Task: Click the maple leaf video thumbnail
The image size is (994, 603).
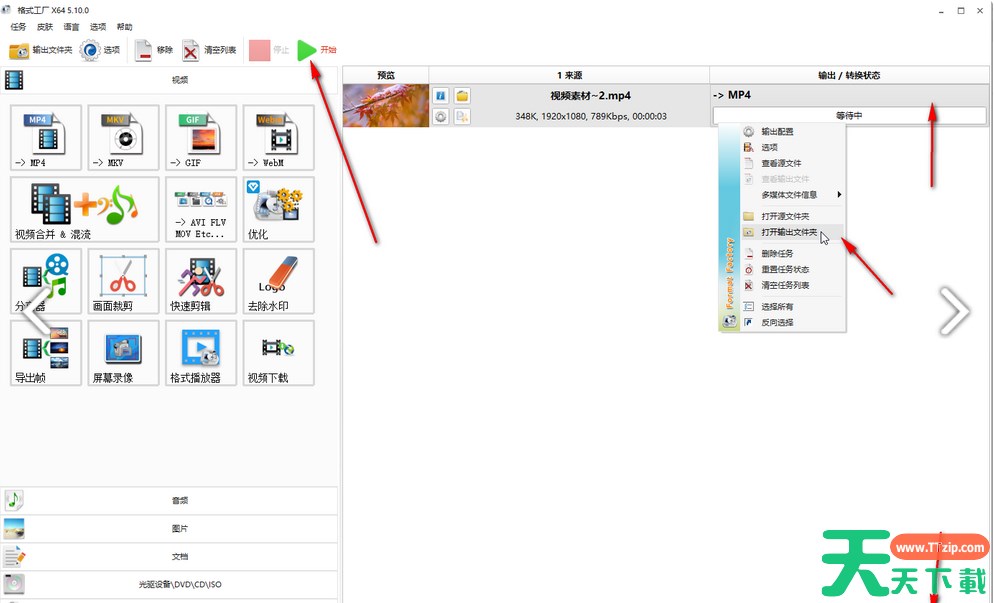Action: click(386, 105)
